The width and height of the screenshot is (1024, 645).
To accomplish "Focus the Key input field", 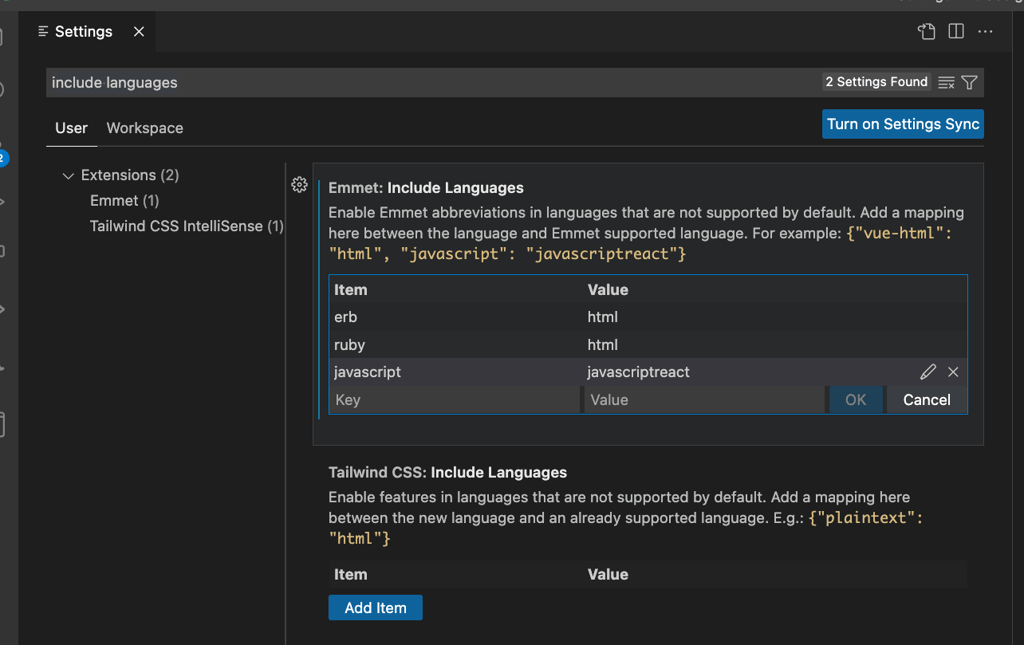I will [x=455, y=400].
